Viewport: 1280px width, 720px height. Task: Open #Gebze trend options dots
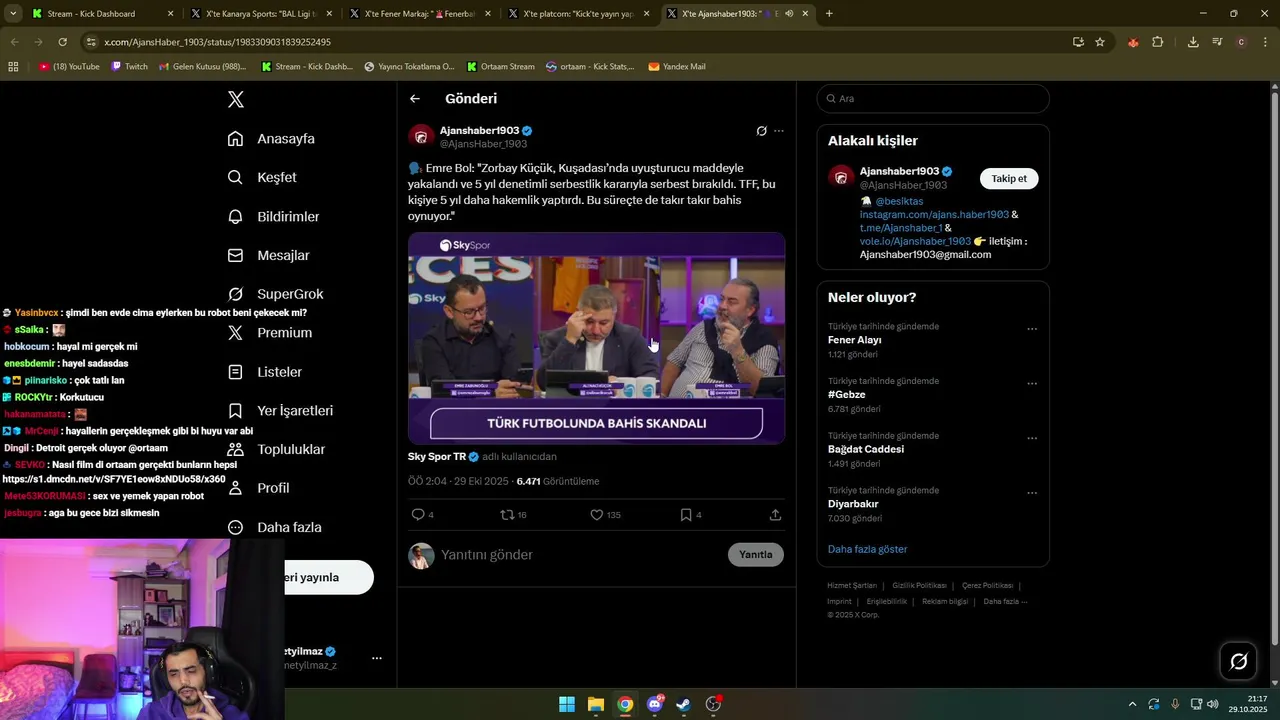coord(1032,384)
